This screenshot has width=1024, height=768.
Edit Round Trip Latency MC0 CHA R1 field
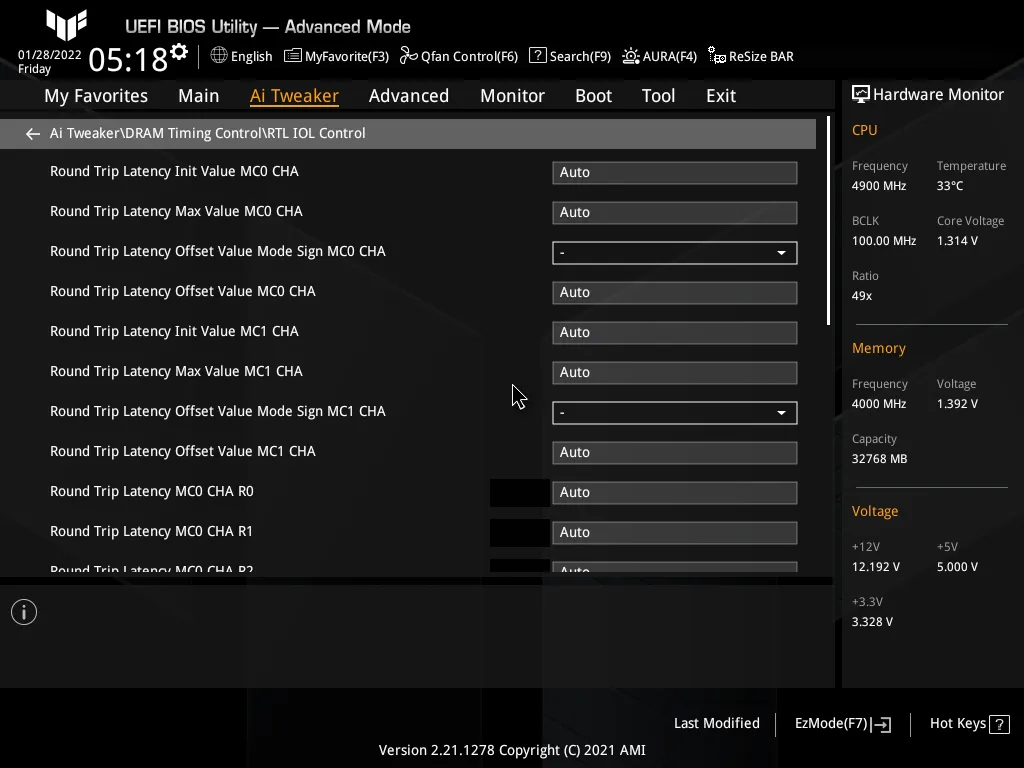(675, 532)
